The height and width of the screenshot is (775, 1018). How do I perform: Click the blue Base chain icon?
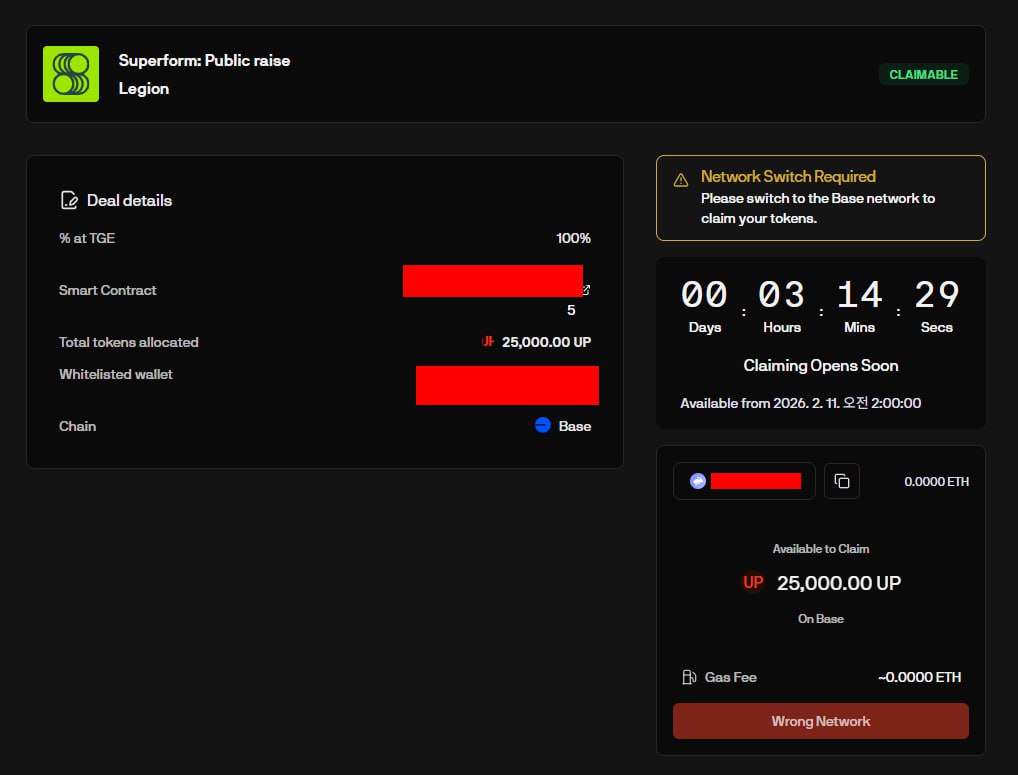543,425
